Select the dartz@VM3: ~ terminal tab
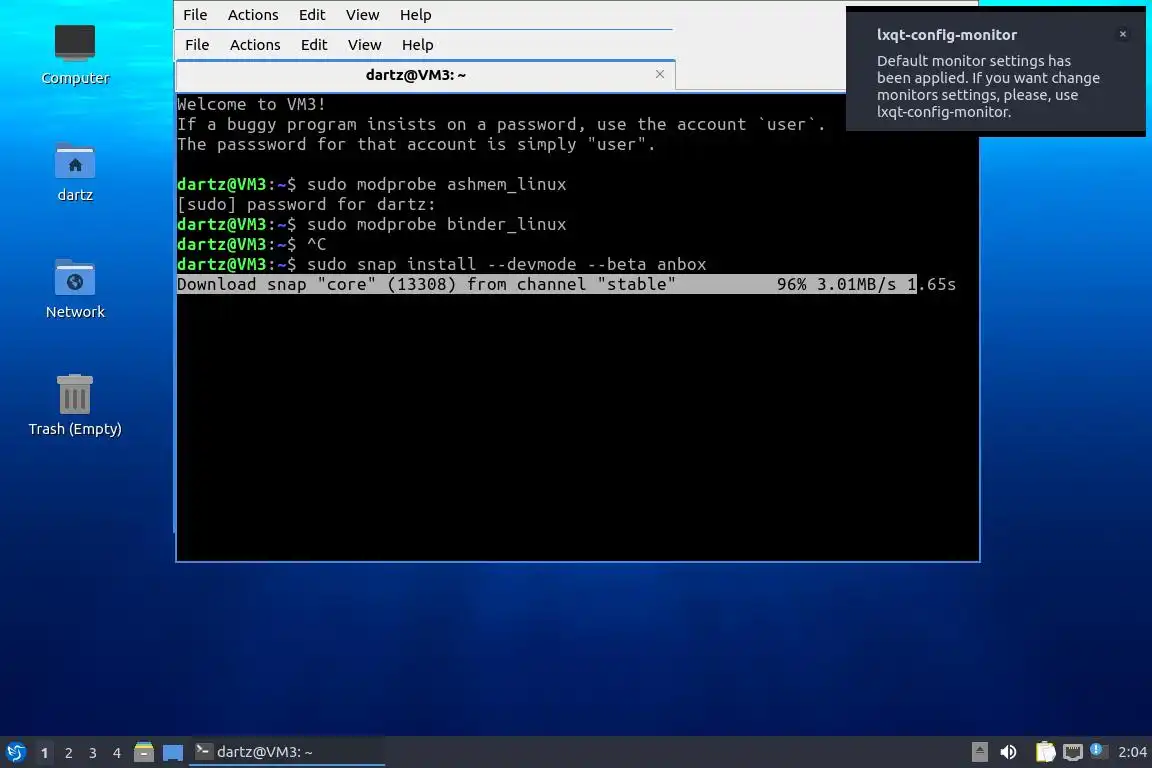 coord(416,75)
